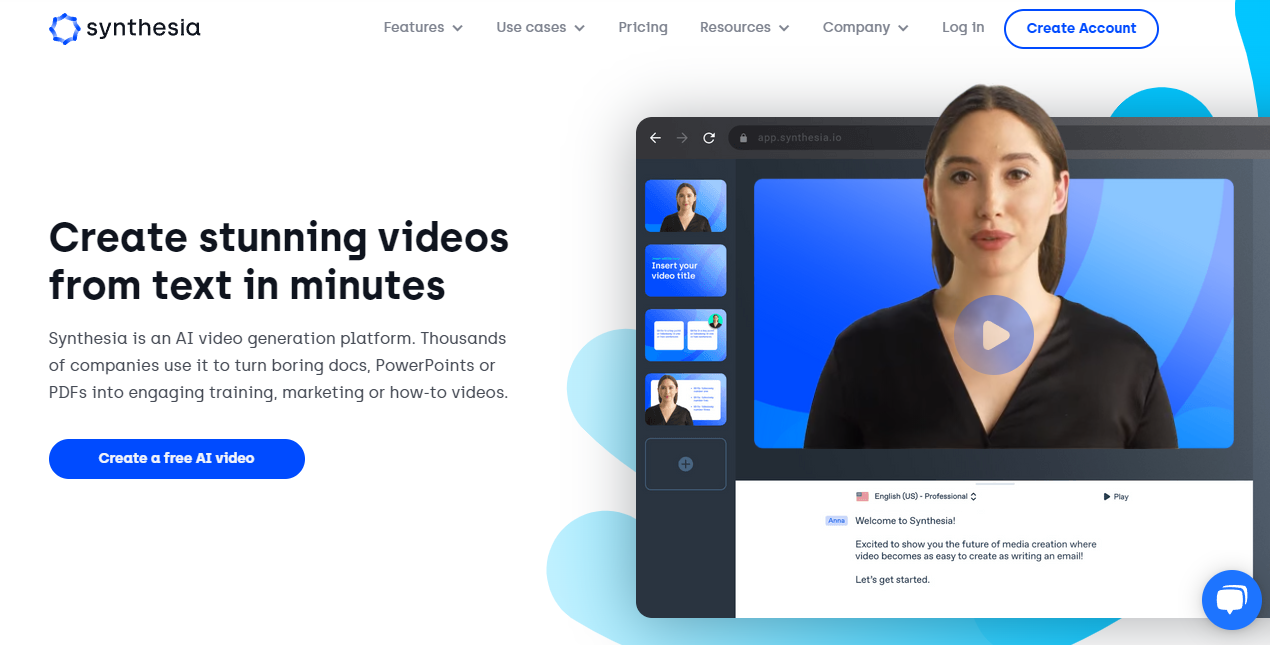This screenshot has width=1270, height=645.
Task: Open the Resources dropdown
Action: tap(745, 27)
